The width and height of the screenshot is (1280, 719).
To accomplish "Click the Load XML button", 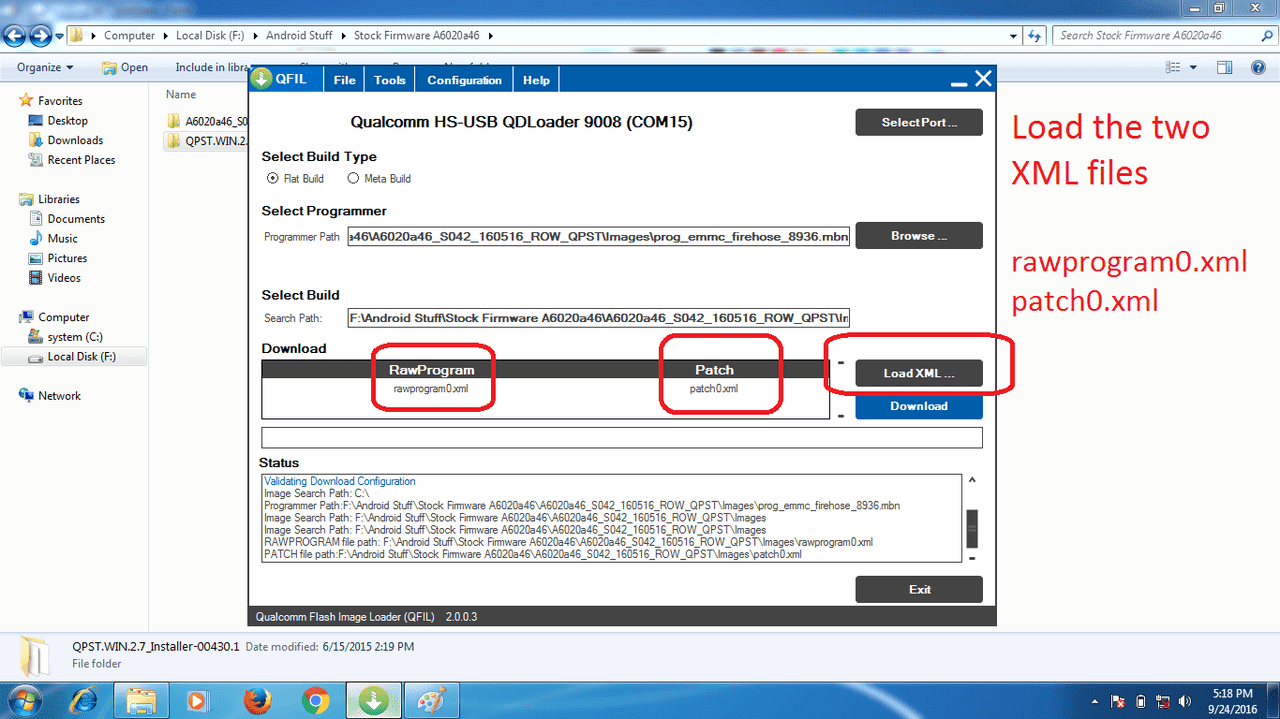I will coord(919,373).
